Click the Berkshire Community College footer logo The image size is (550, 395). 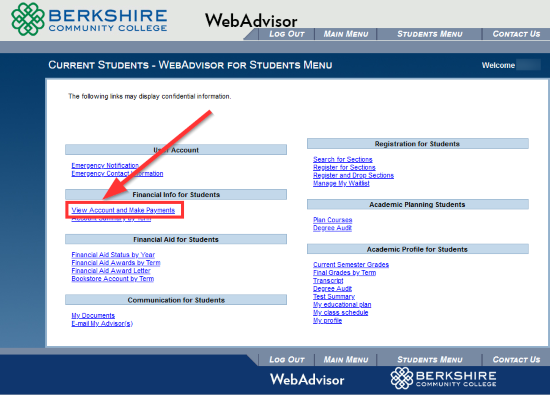coord(444,378)
